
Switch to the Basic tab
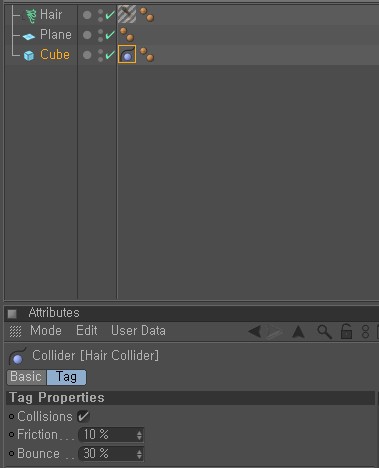pyautogui.click(x=27, y=377)
